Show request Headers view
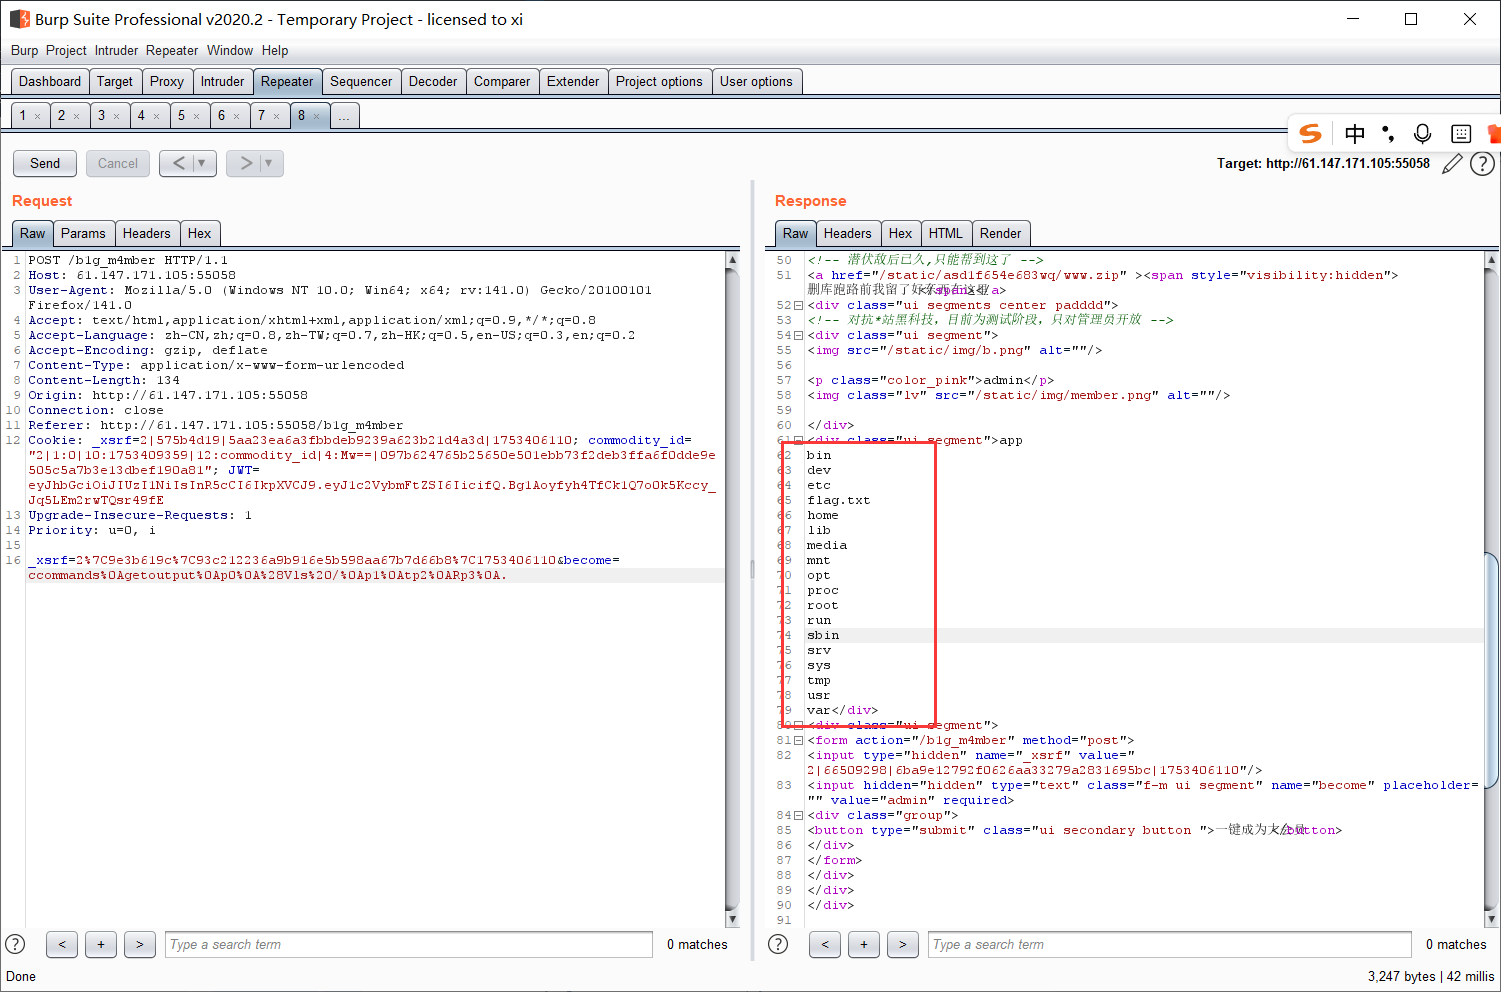This screenshot has width=1501, height=992. pos(147,233)
